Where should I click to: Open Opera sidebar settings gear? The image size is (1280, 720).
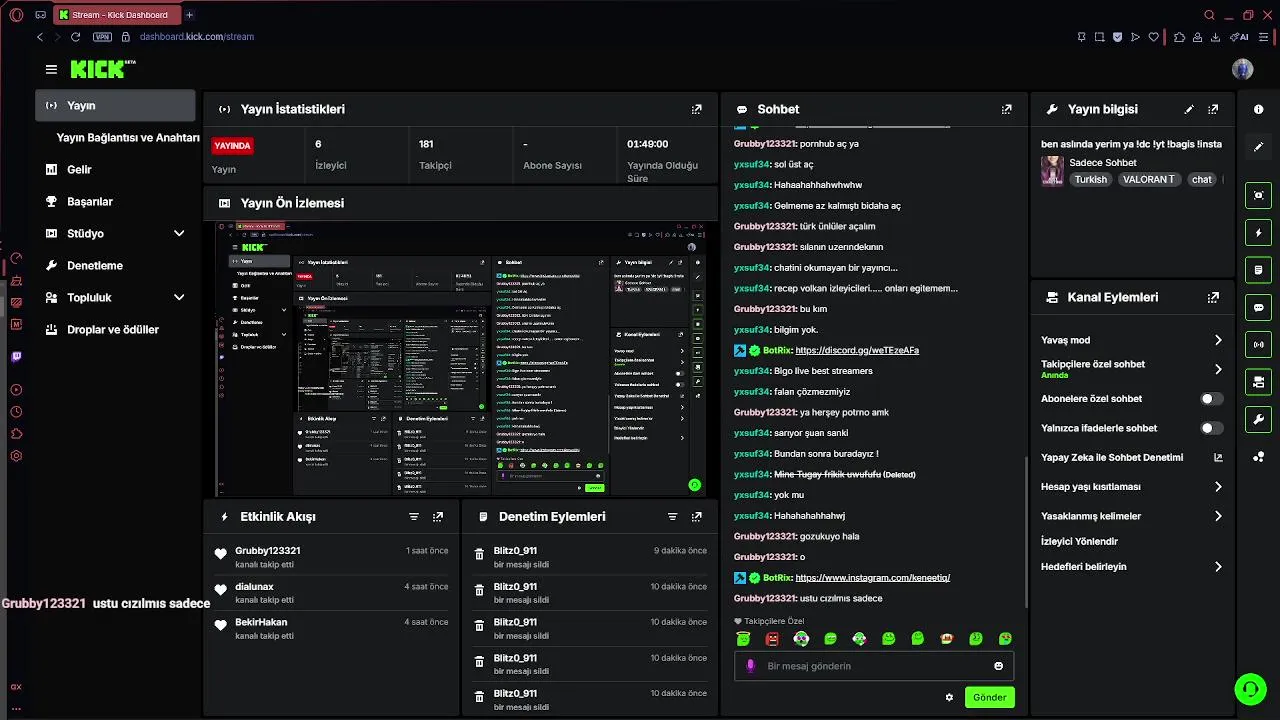[16, 456]
